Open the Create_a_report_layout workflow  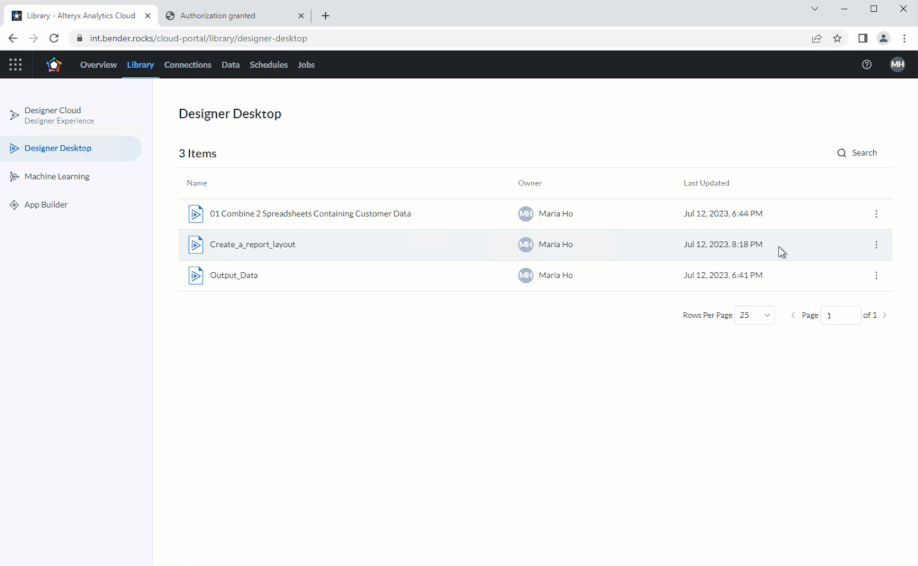point(252,244)
